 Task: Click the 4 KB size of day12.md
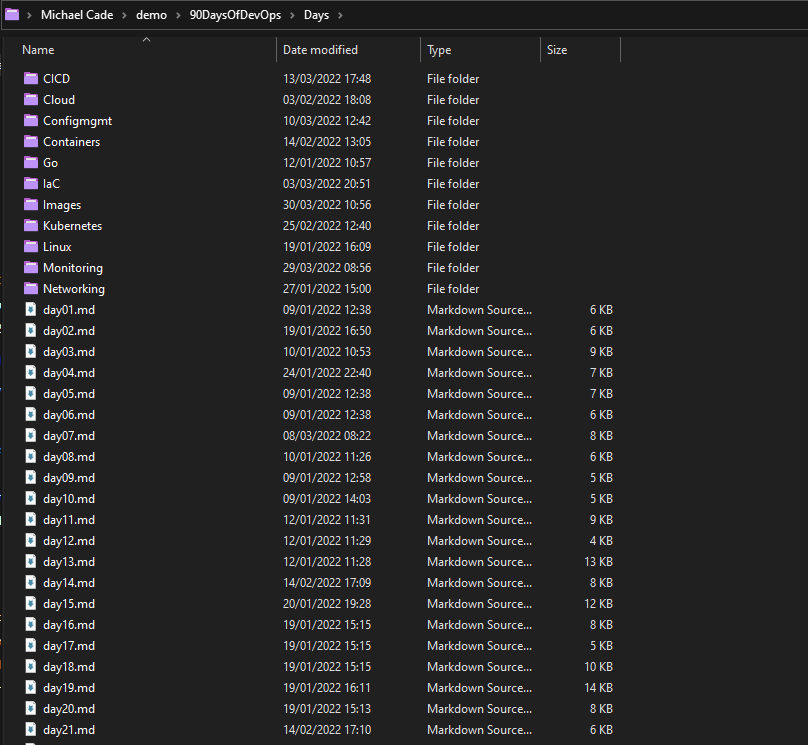(601, 541)
